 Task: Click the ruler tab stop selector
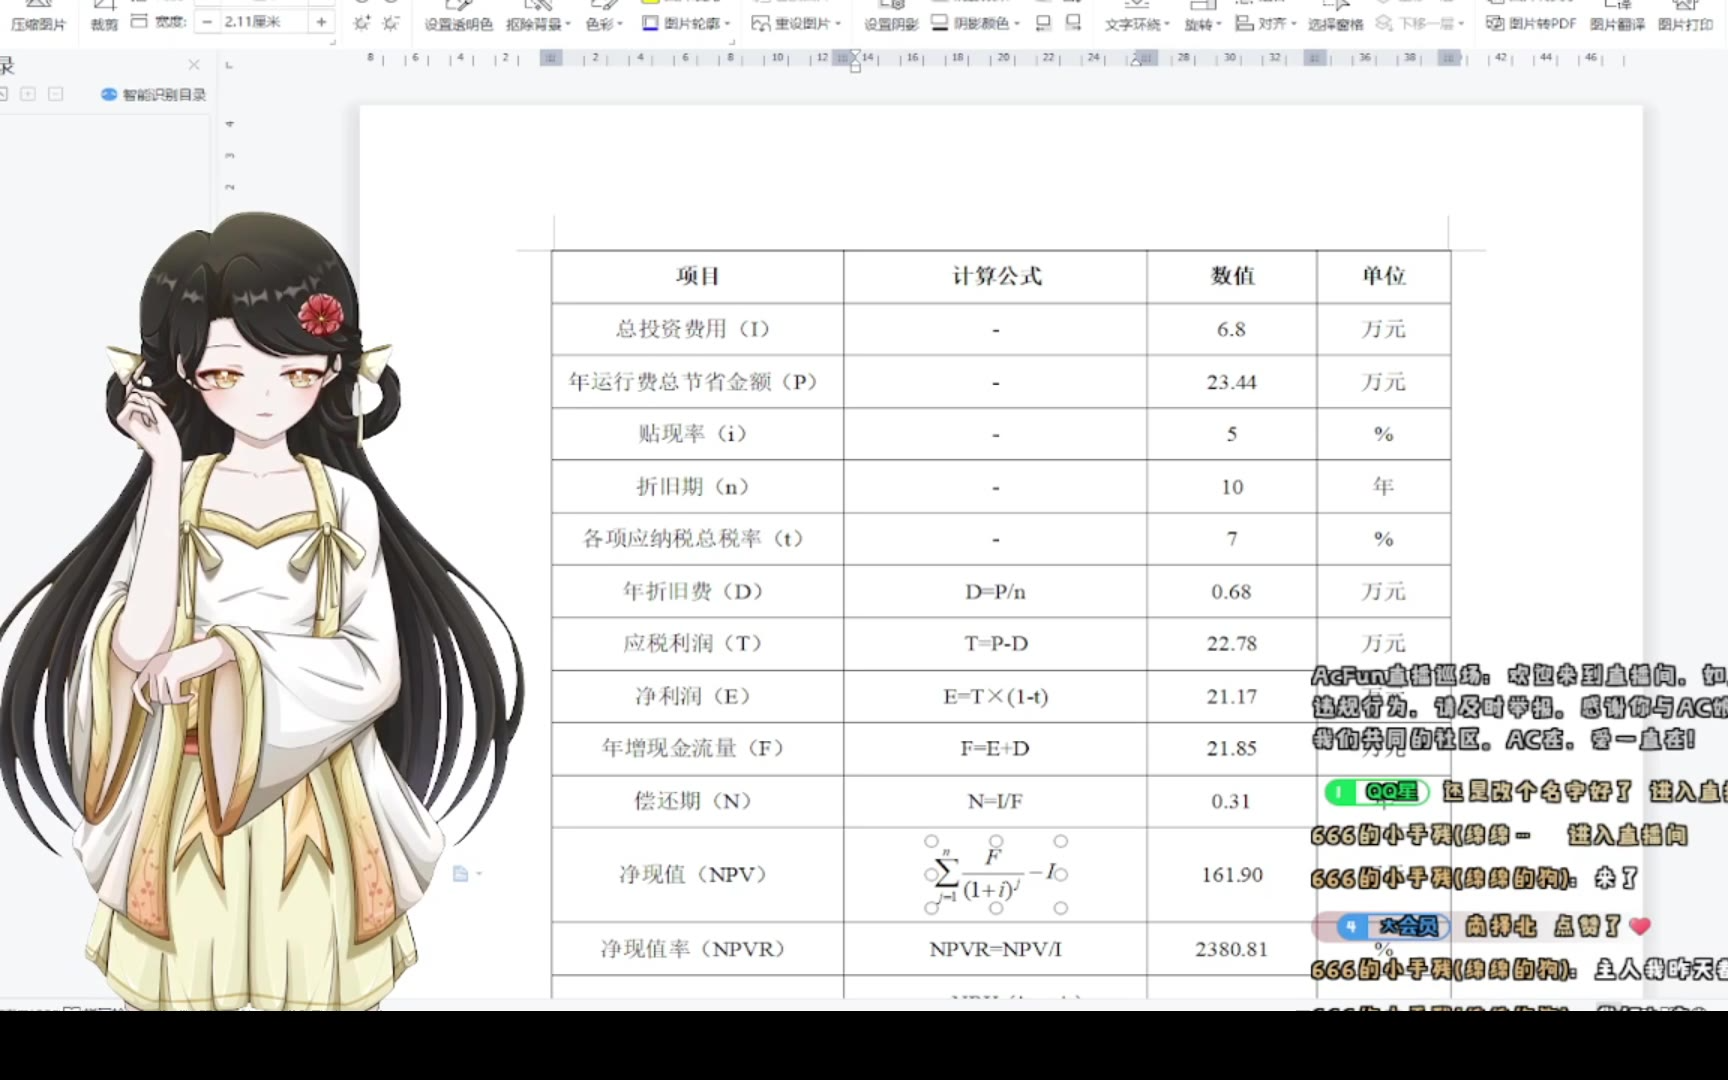click(229, 65)
